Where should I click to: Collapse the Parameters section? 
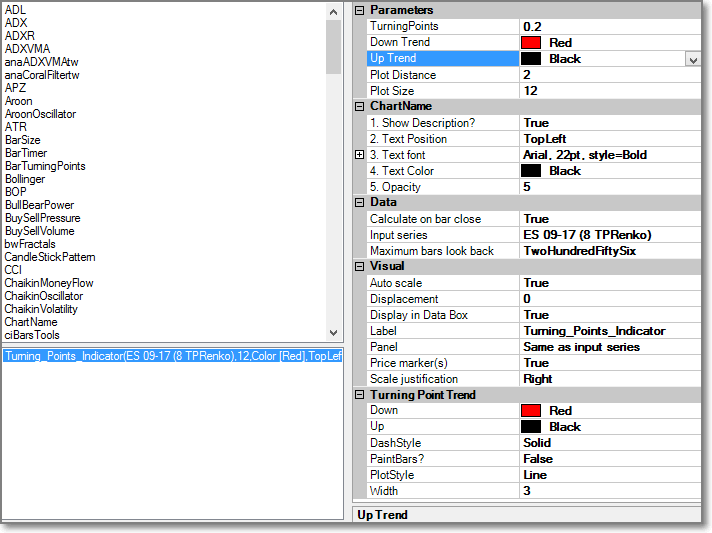point(360,10)
